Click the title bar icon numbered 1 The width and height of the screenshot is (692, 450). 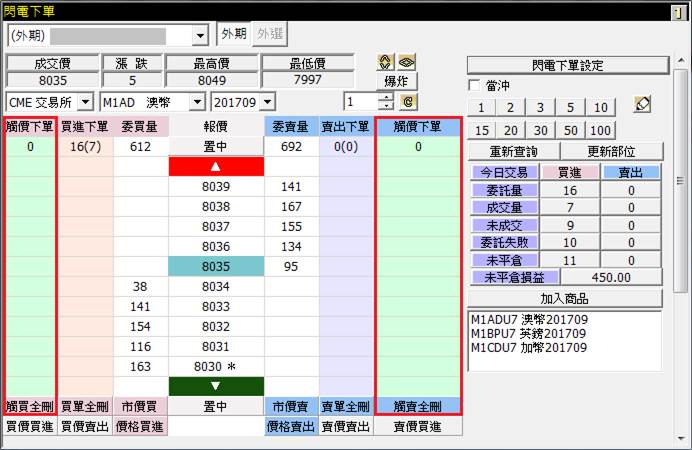click(678, 13)
